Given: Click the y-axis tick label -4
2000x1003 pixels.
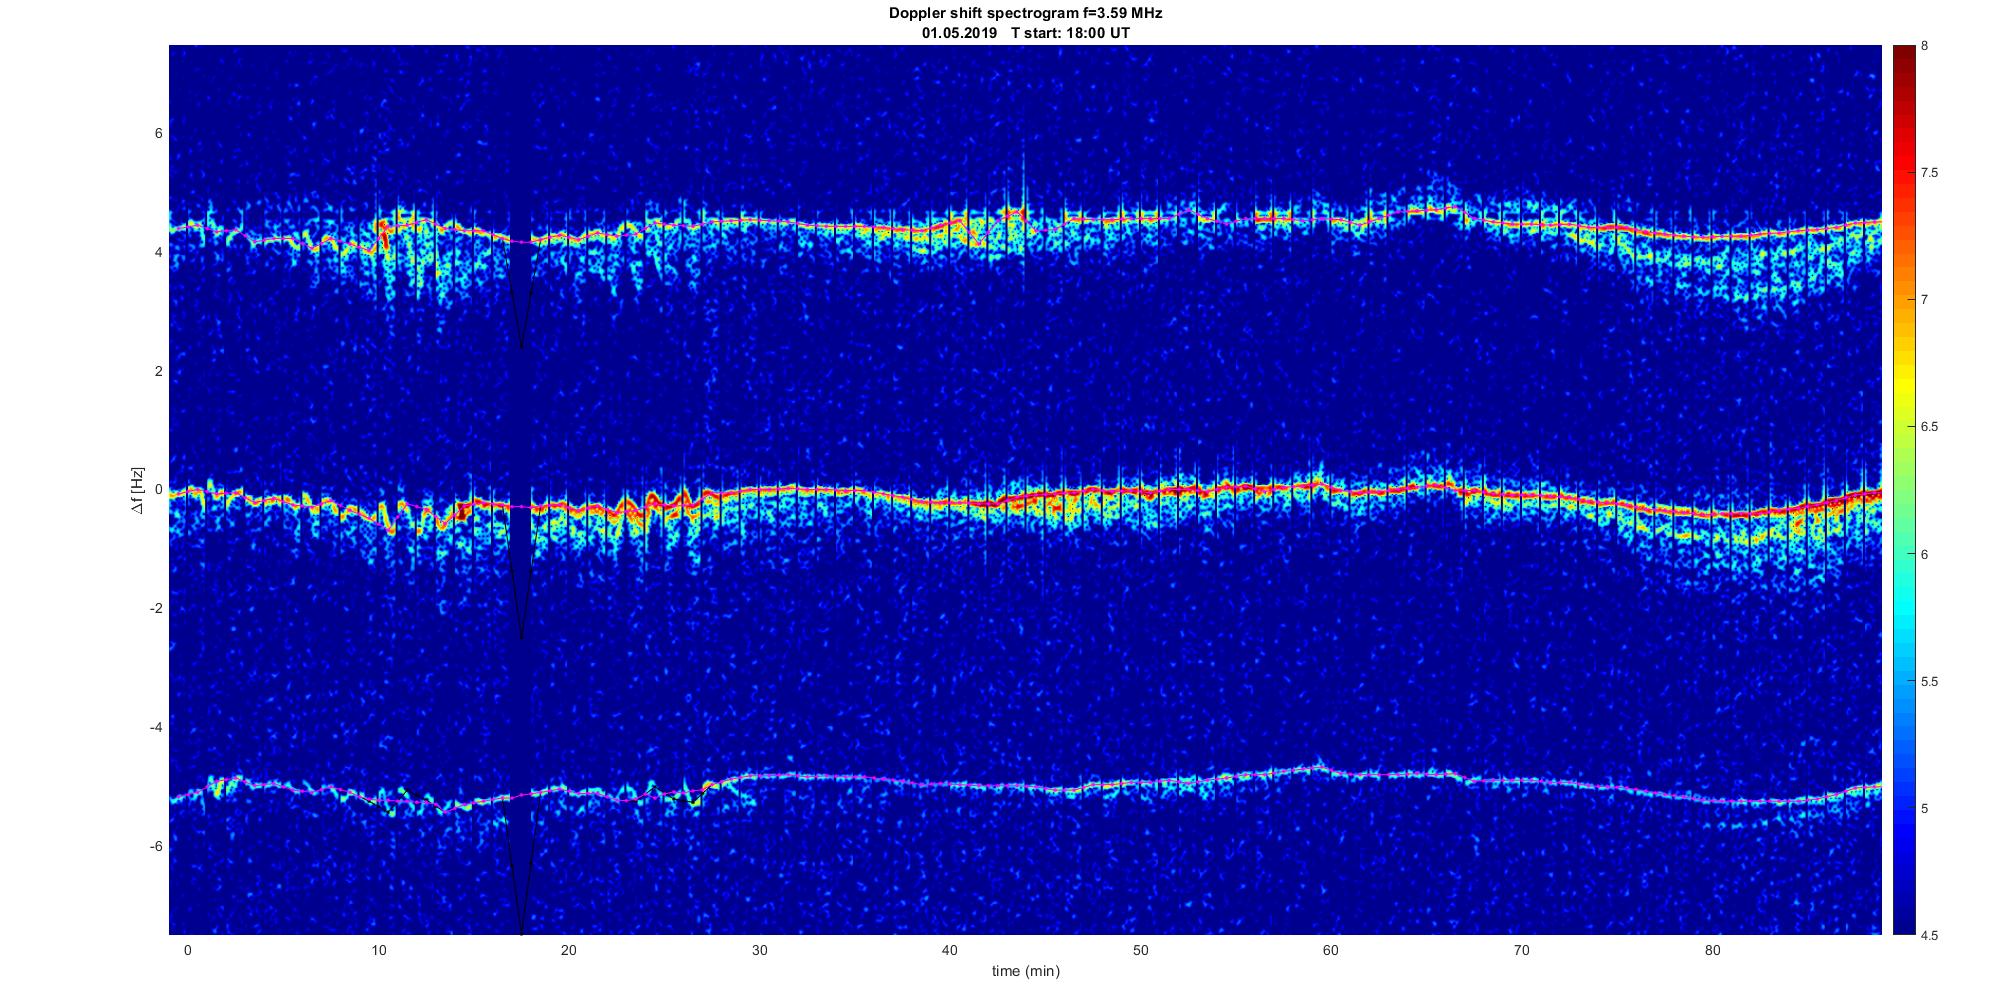Looking at the screenshot, I should tap(156, 727).
